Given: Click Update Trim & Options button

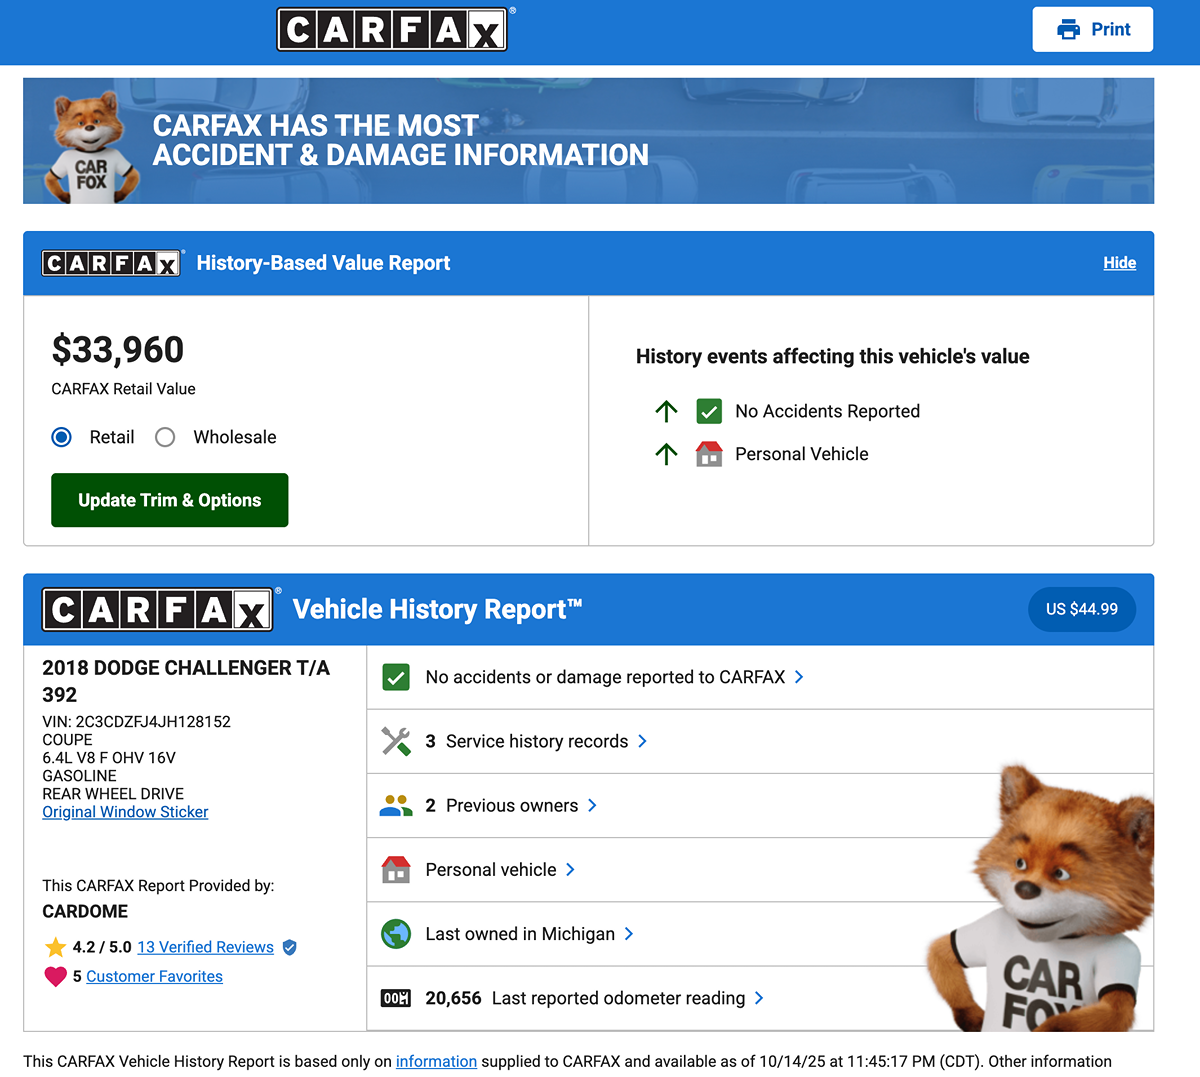Looking at the screenshot, I should [x=170, y=500].
